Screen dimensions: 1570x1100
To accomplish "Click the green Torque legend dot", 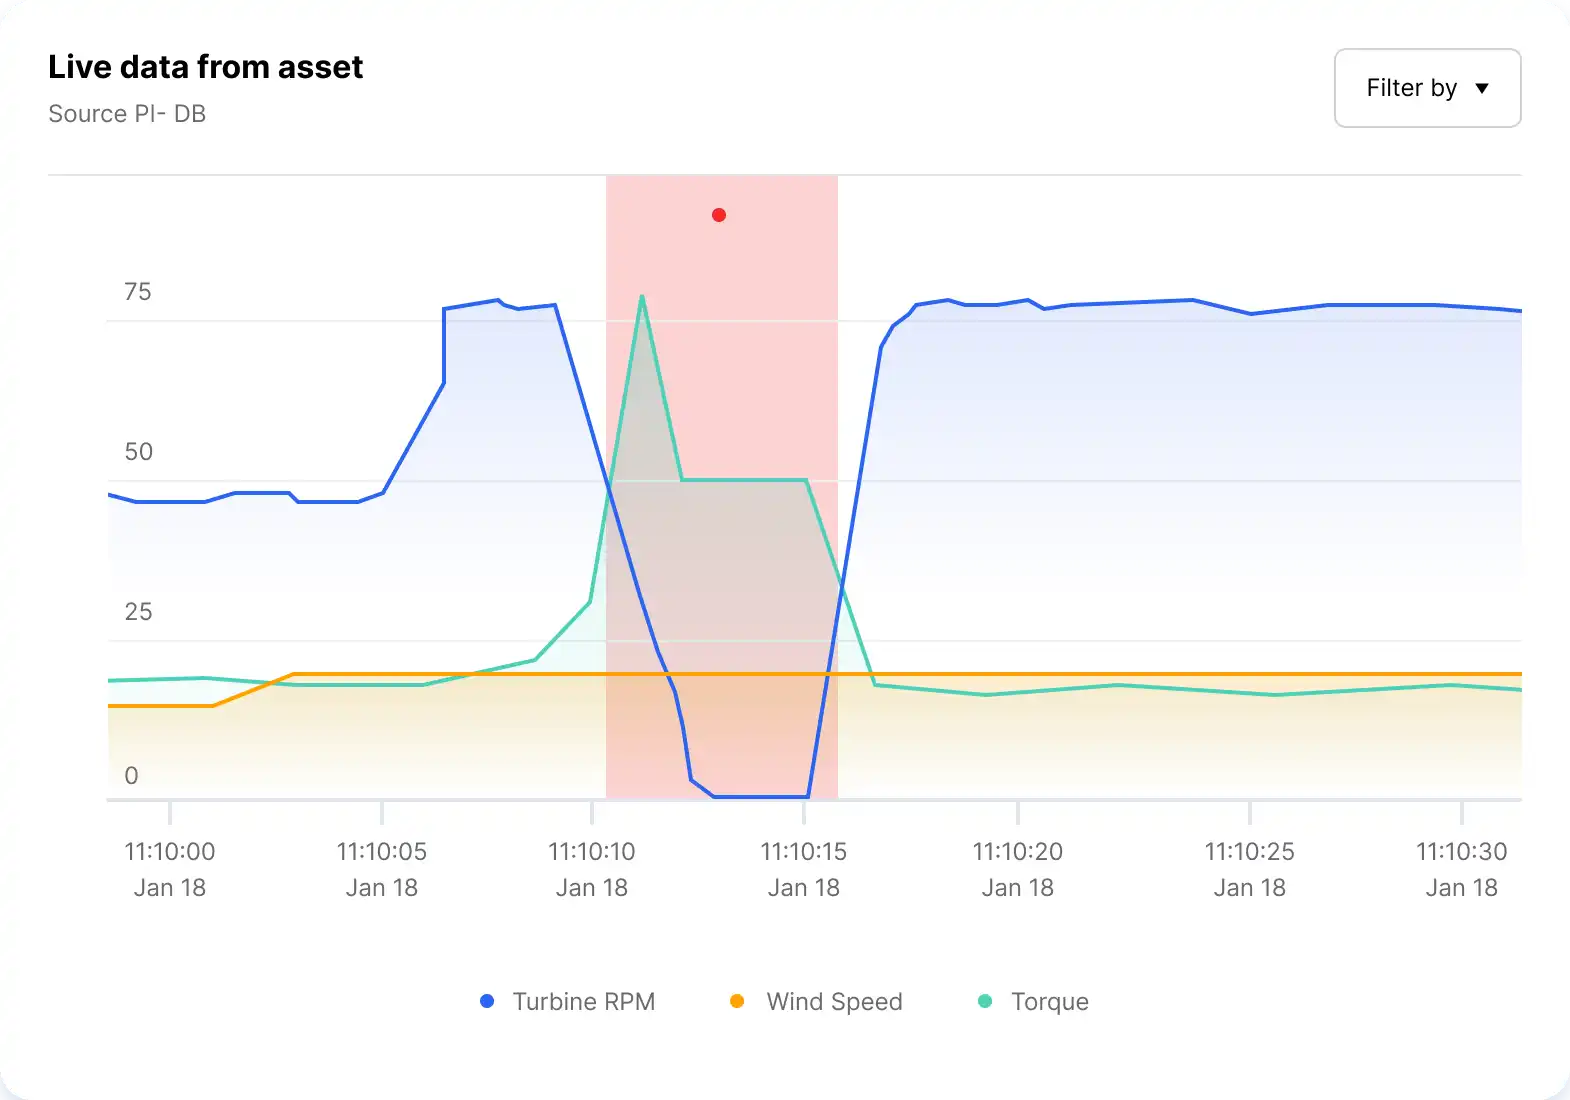I will (x=985, y=1001).
